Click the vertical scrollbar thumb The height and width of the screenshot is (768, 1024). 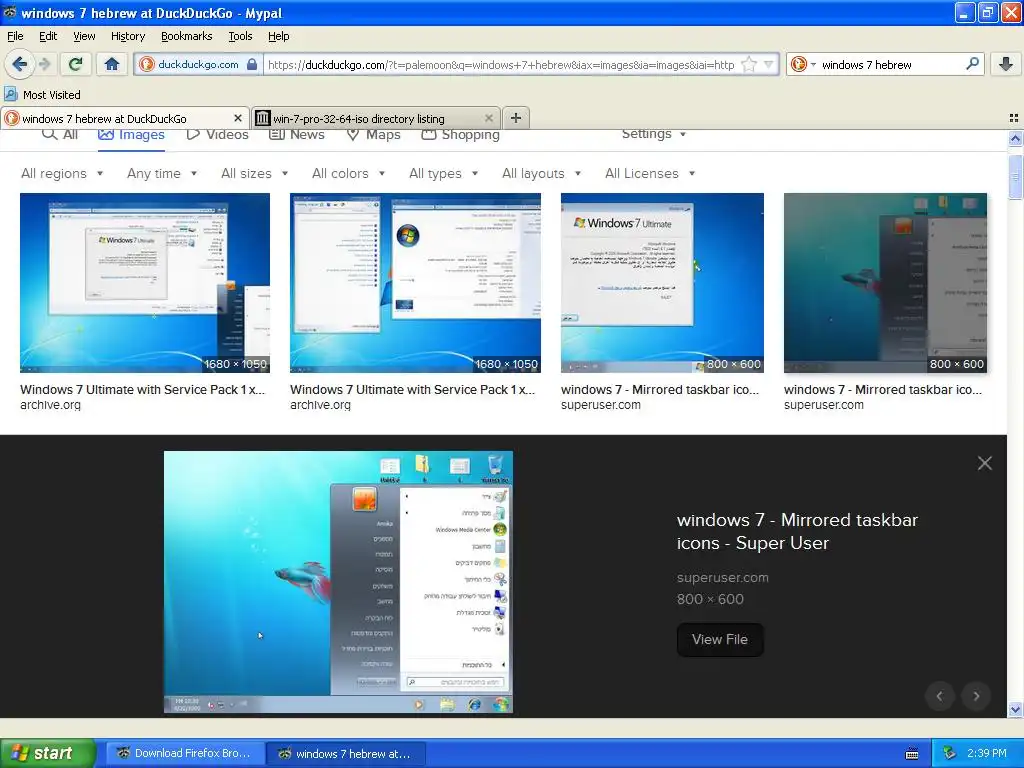click(1015, 176)
